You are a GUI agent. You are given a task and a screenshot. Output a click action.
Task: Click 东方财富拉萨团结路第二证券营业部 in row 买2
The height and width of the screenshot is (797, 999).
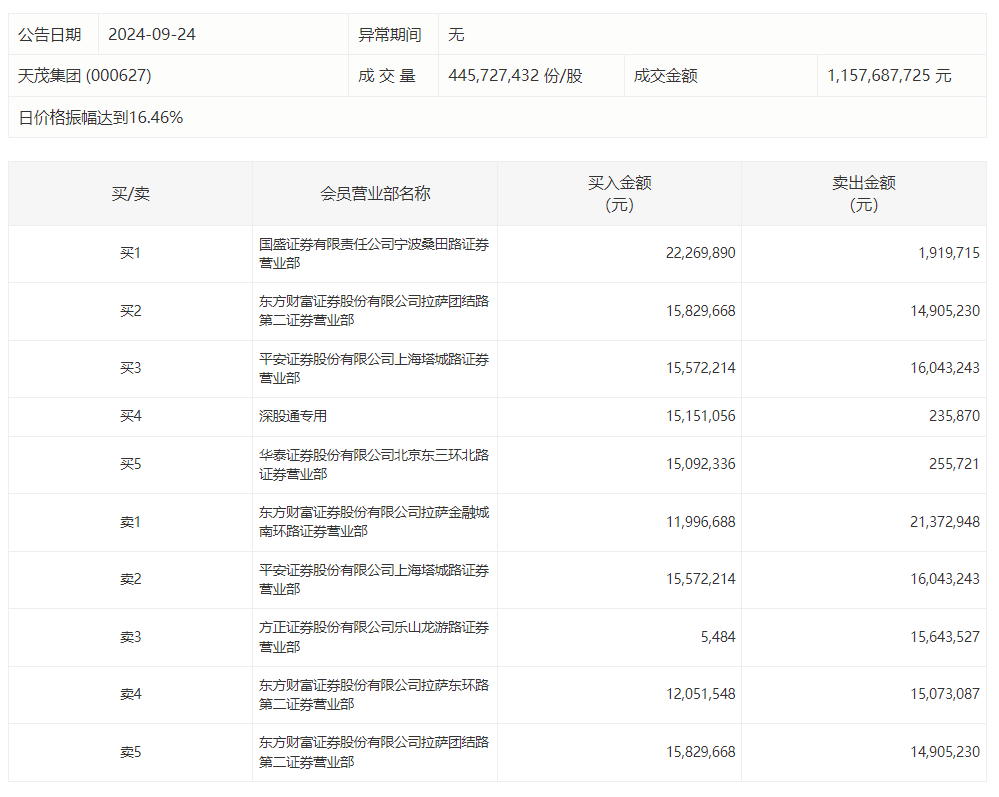(374, 311)
